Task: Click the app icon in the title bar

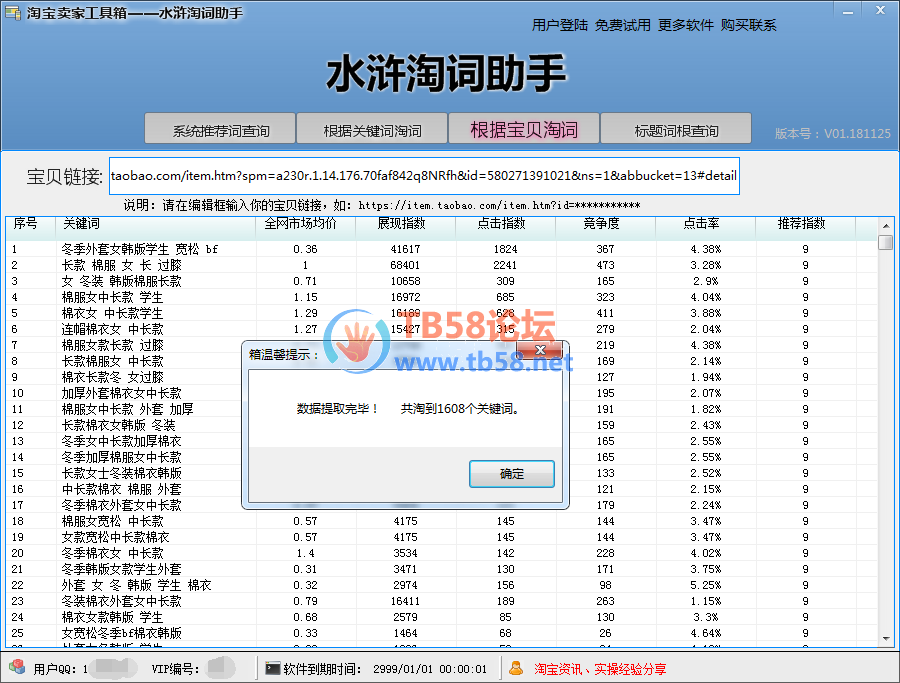Action: 13,12
